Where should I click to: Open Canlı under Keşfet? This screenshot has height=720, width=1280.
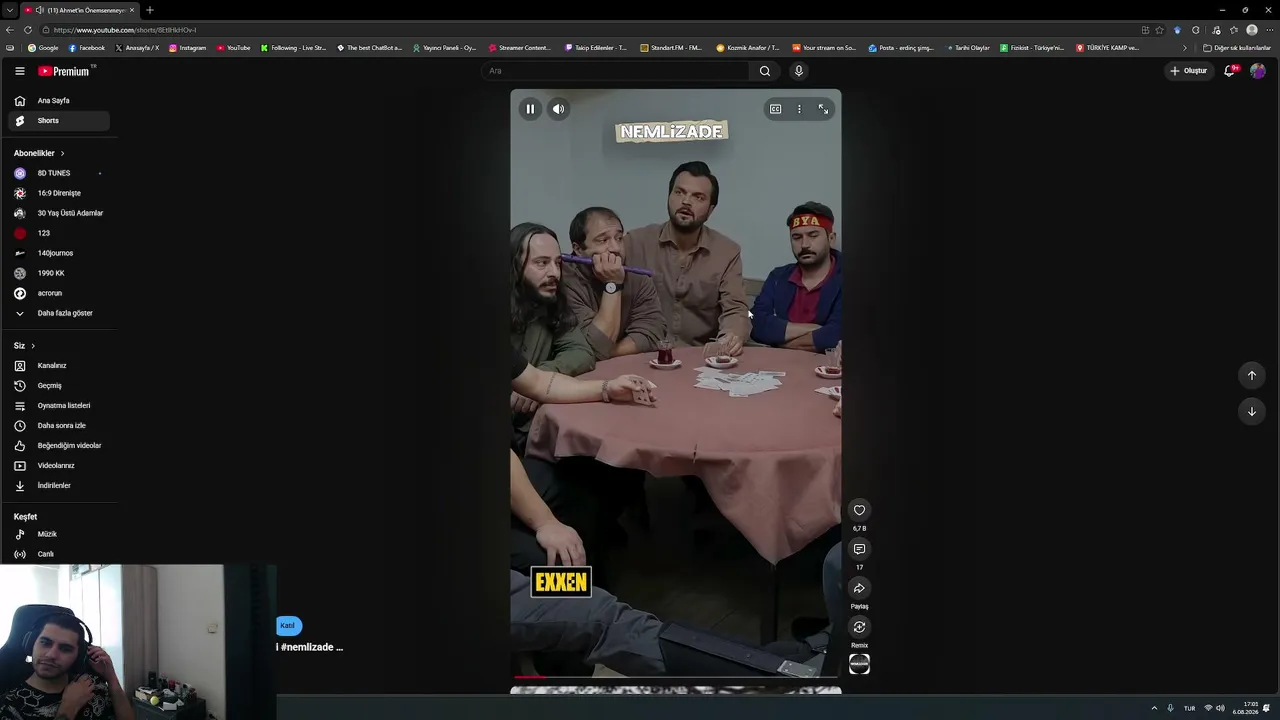click(x=59, y=554)
